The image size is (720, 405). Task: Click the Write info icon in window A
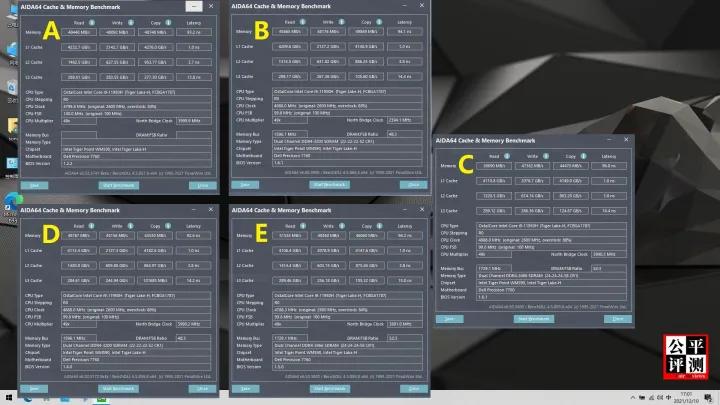pyautogui.click(x=131, y=22)
